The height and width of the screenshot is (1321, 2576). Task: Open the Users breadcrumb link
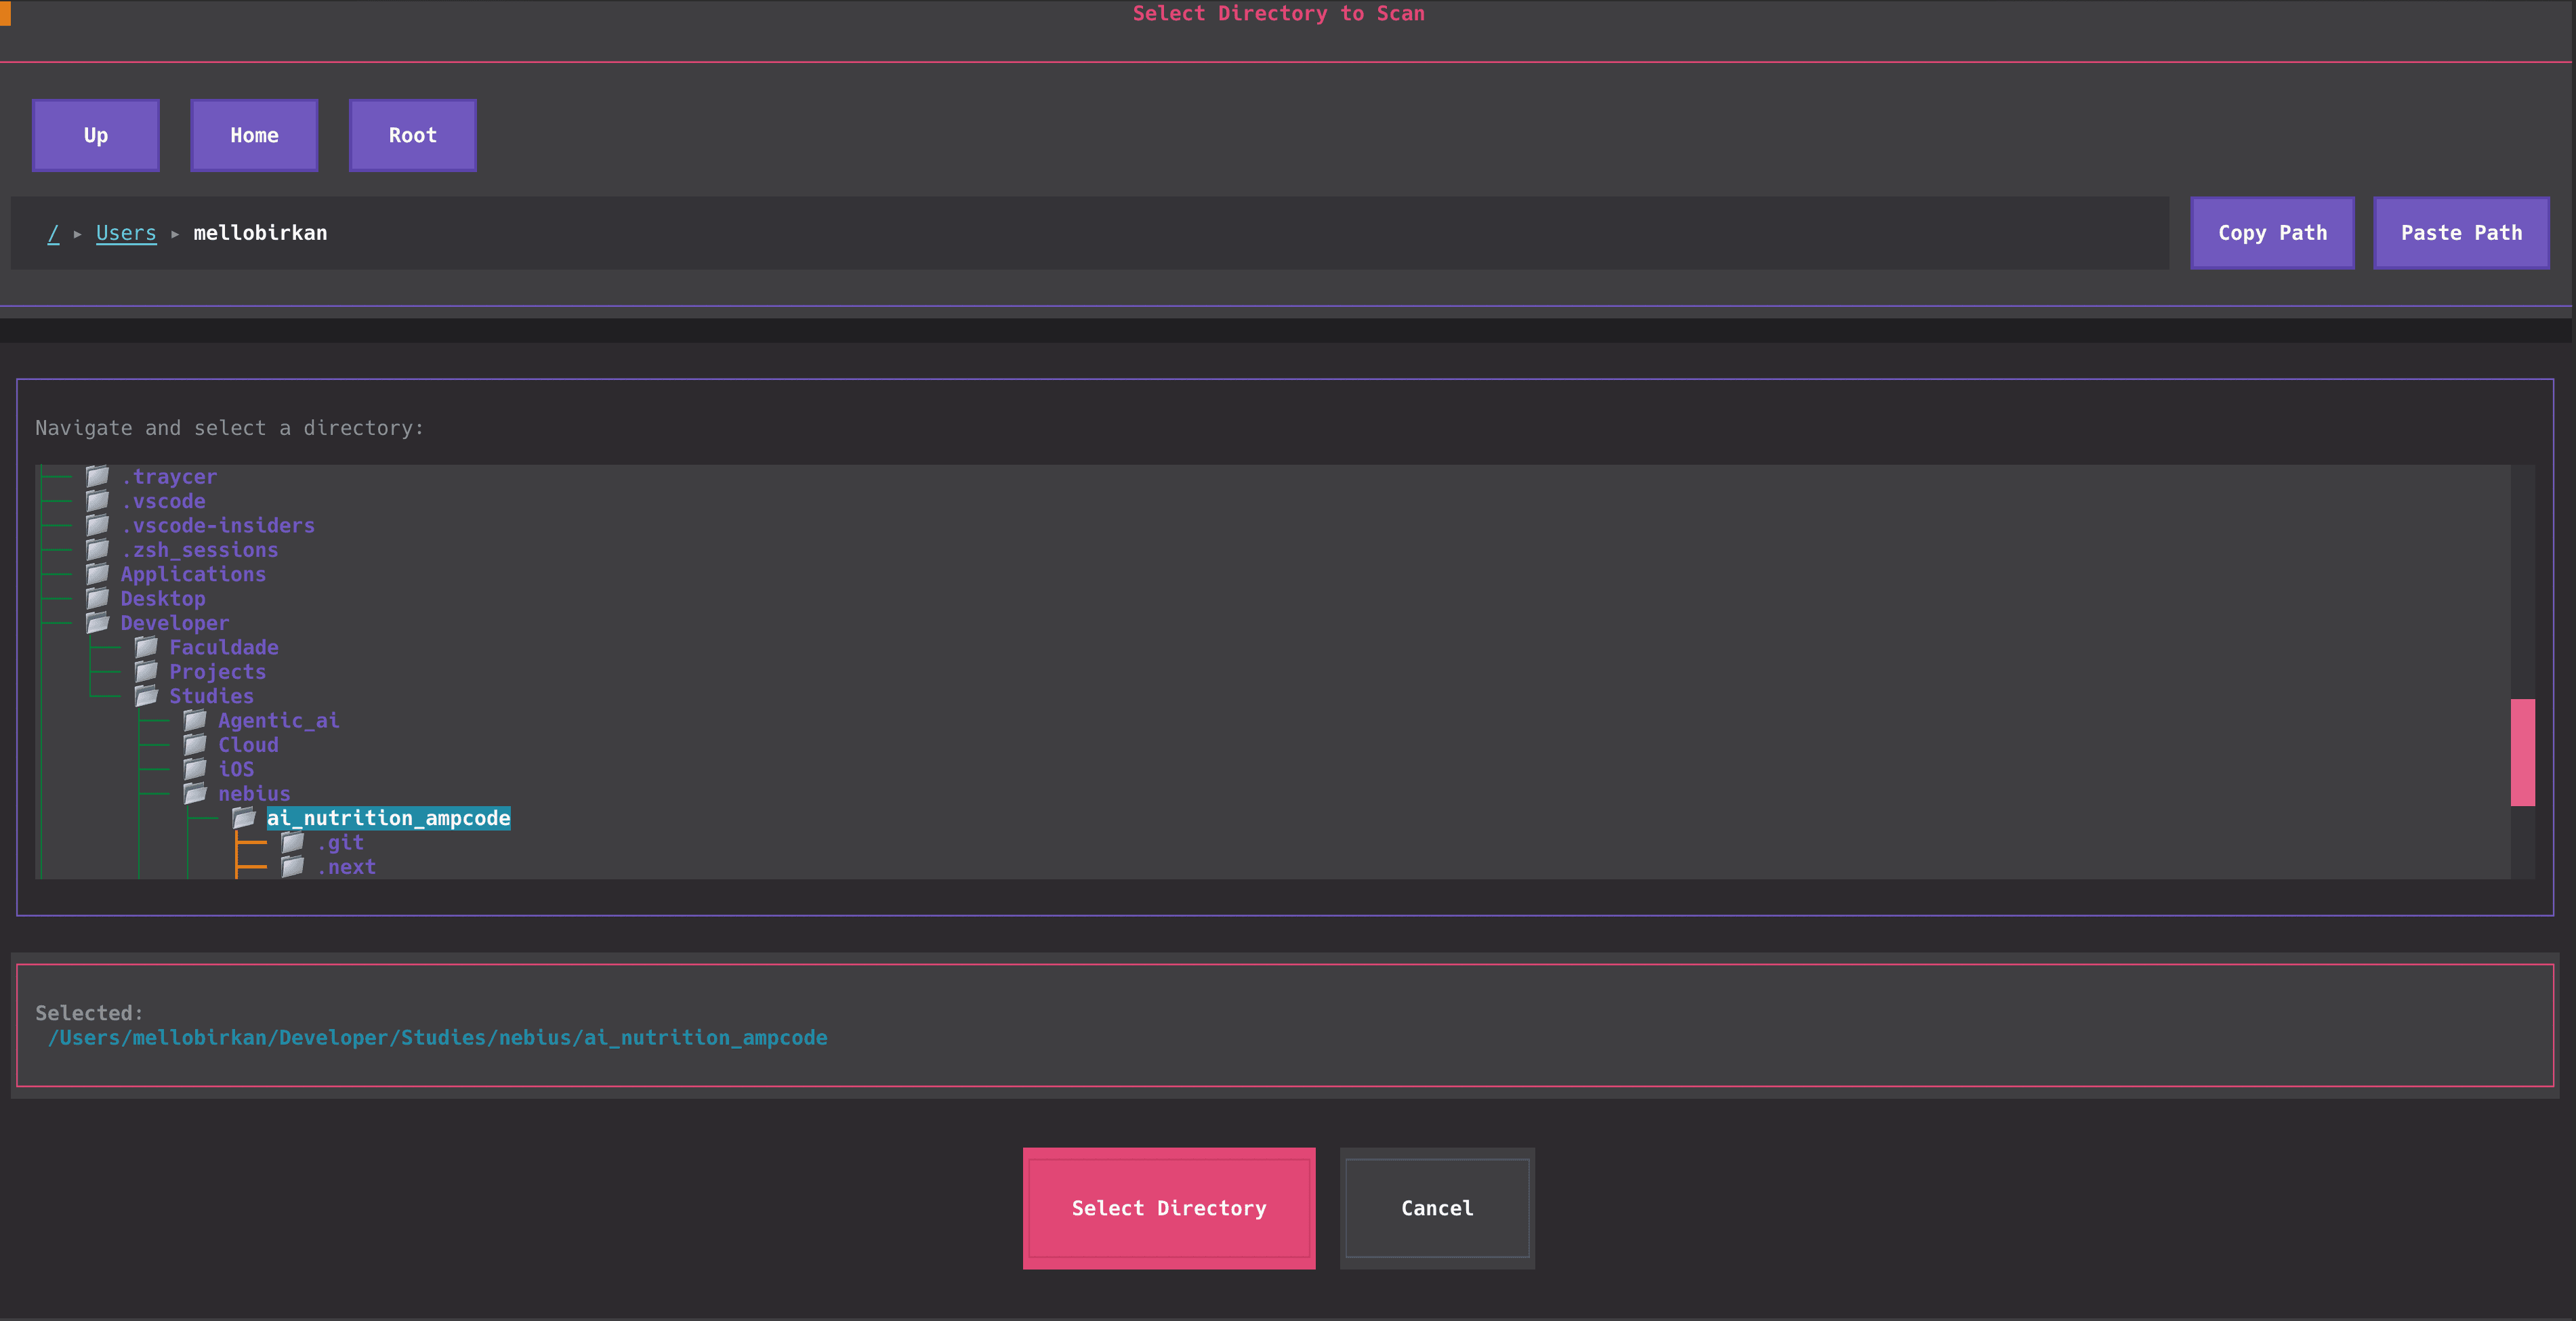(126, 233)
